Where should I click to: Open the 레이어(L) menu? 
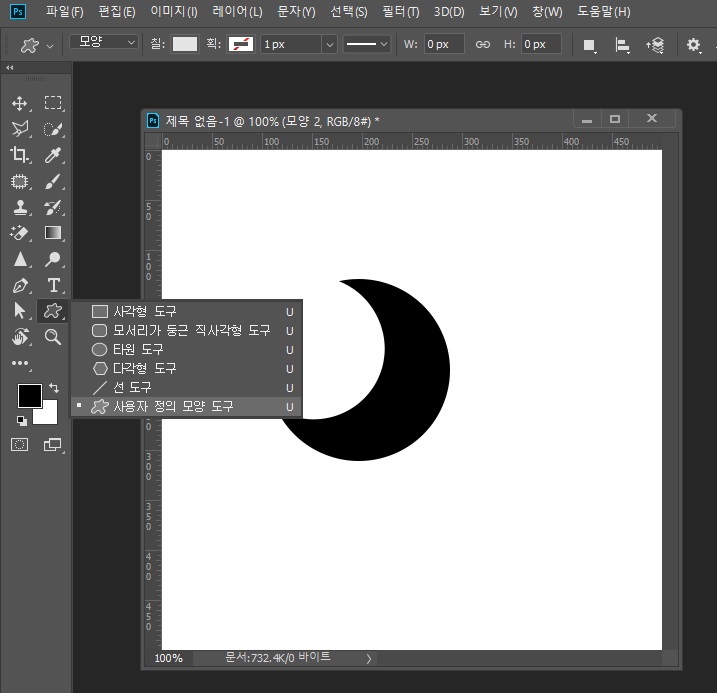point(237,11)
